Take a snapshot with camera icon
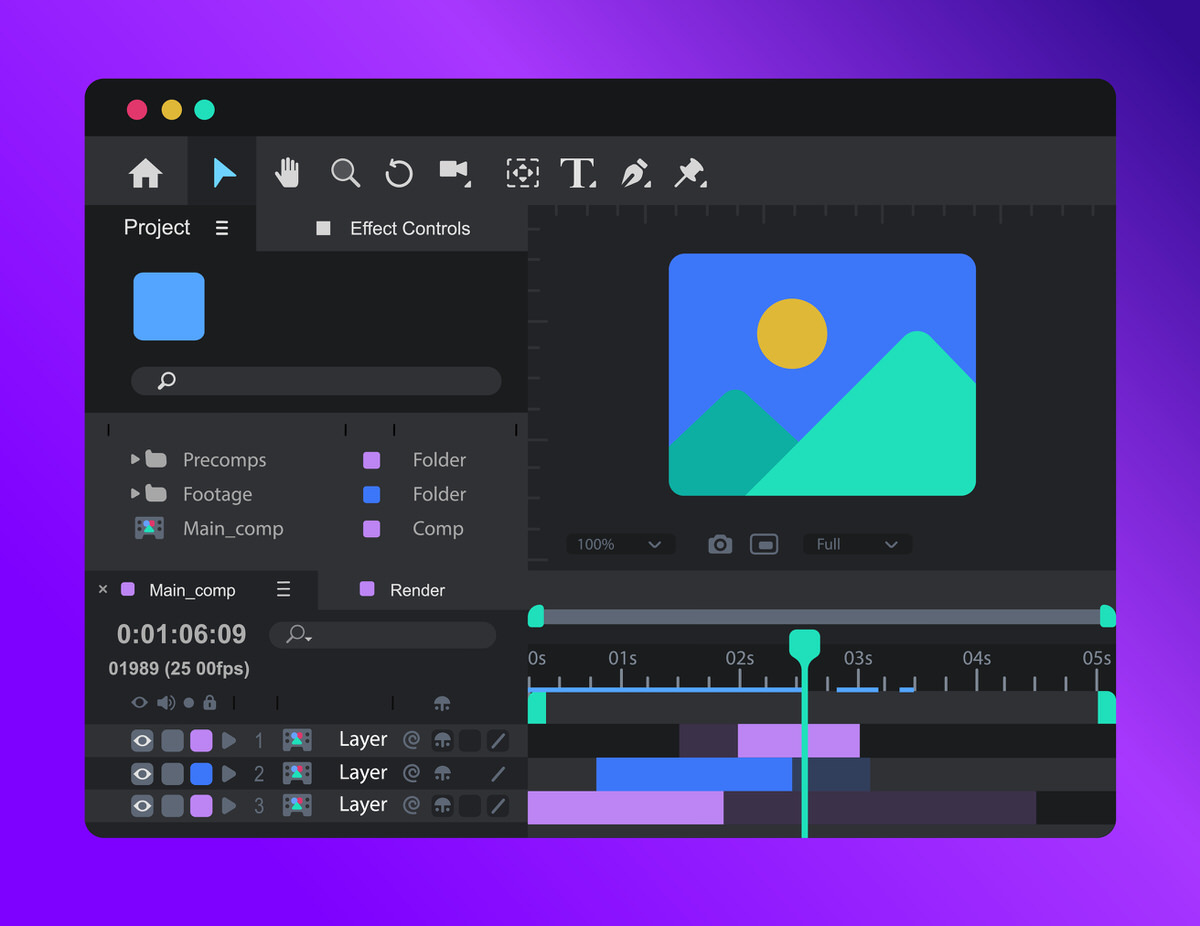1200x926 pixels. pos(720,544)
